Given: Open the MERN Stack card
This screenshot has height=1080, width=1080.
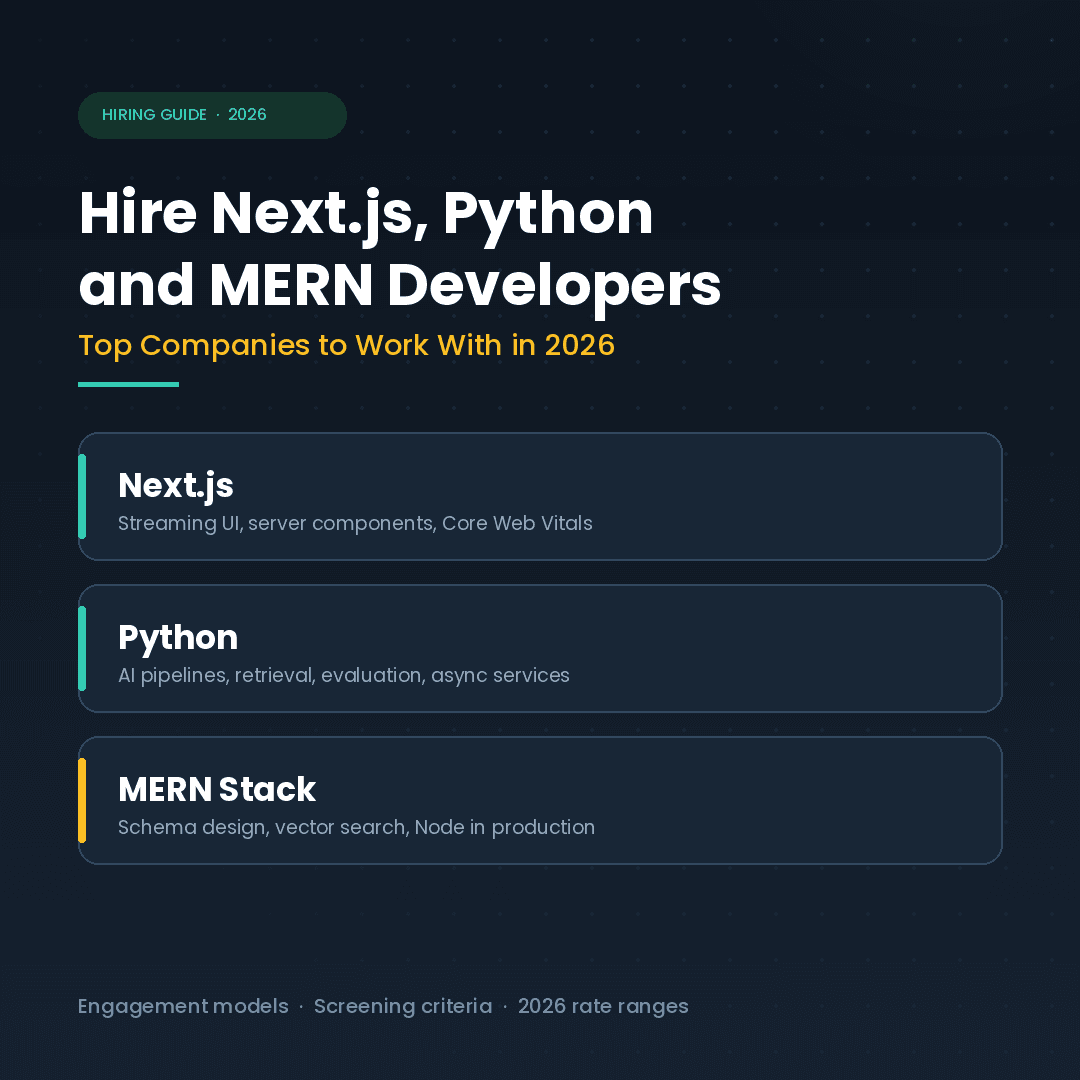Looking at the screenshot, I should tap(540, 800).
